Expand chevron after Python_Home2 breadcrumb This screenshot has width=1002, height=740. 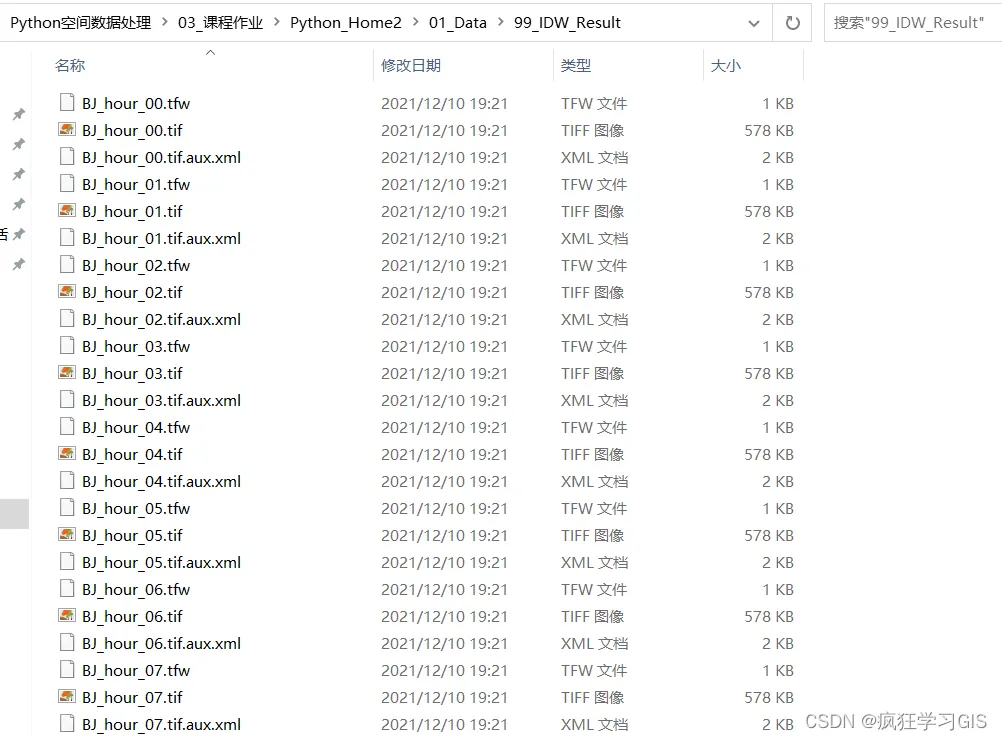click(x=415, y=22)
